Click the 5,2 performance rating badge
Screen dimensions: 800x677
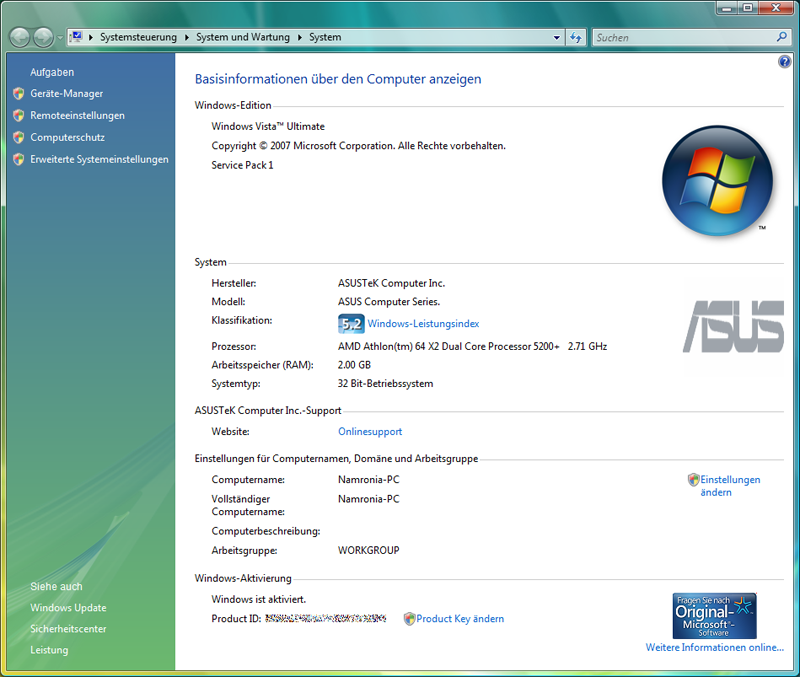tap(350, 323)
